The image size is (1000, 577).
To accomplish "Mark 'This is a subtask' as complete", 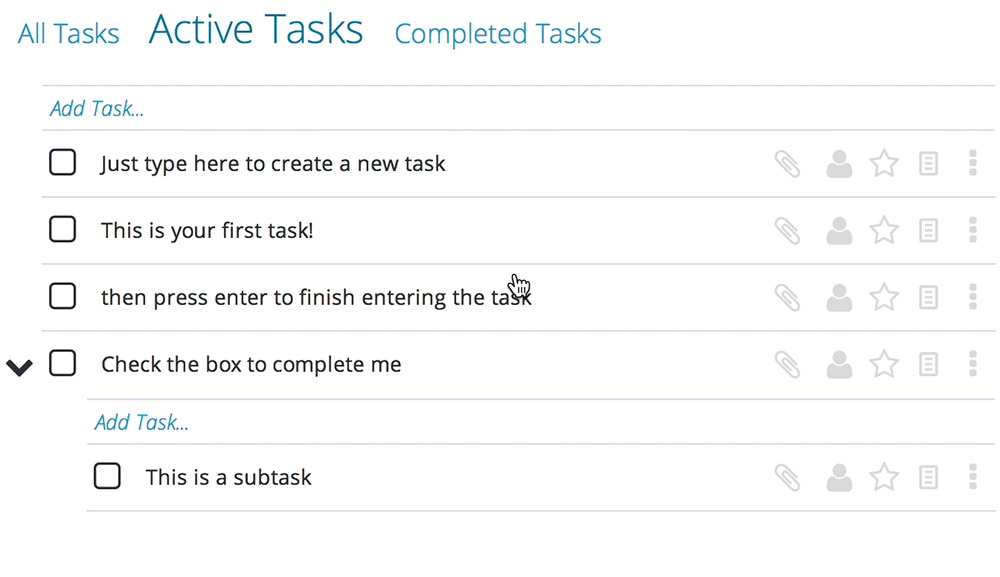I will [107, 476].
